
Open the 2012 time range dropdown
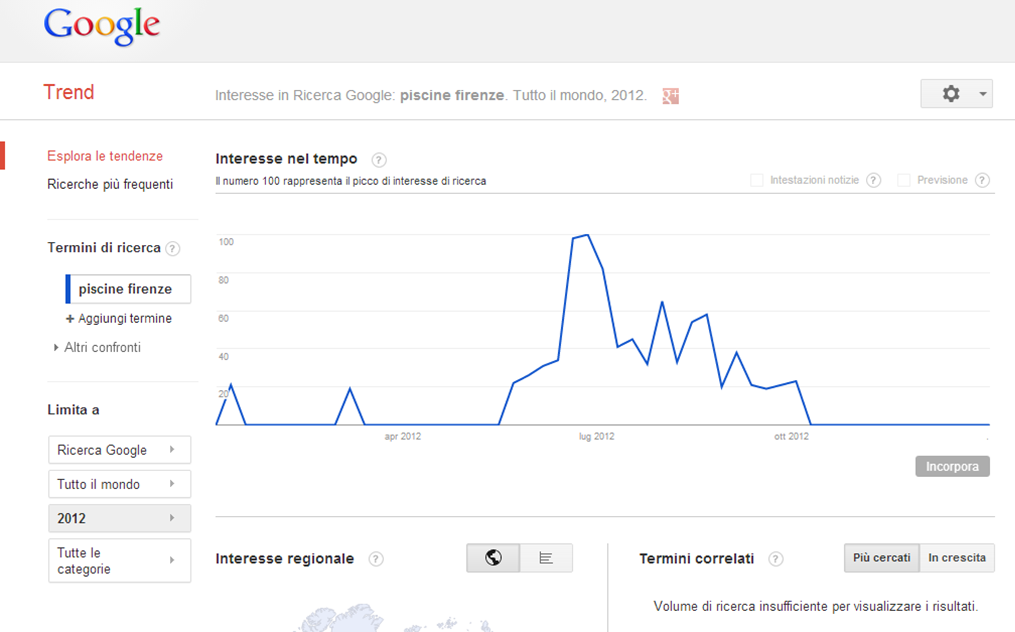[x=120, y=518]
